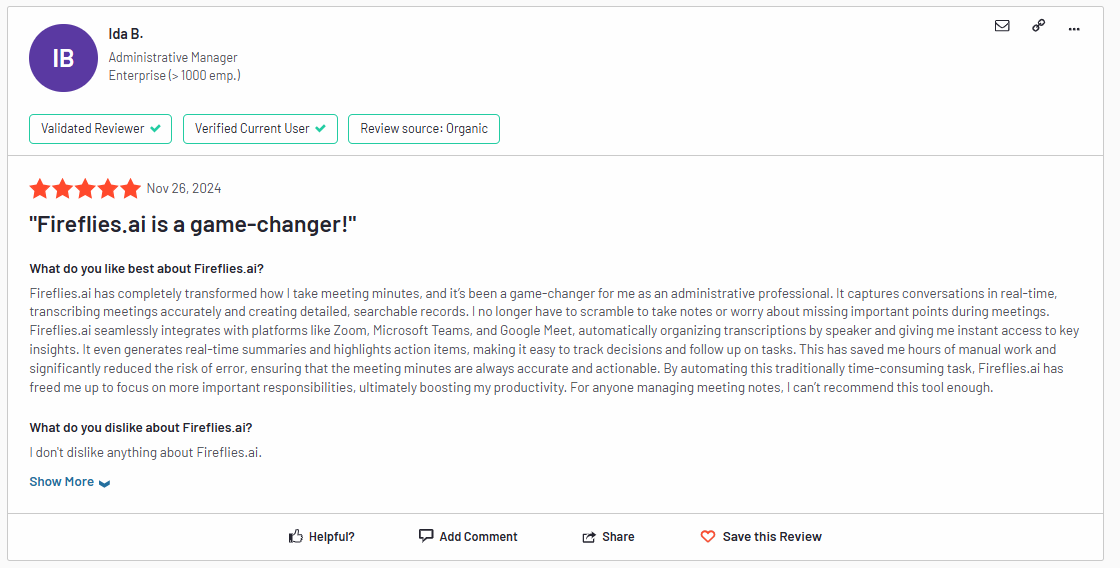Click the Enterprise (> 1000 emp.) text
Viewport: 1120px width, 568px height.
click(174, 76)
